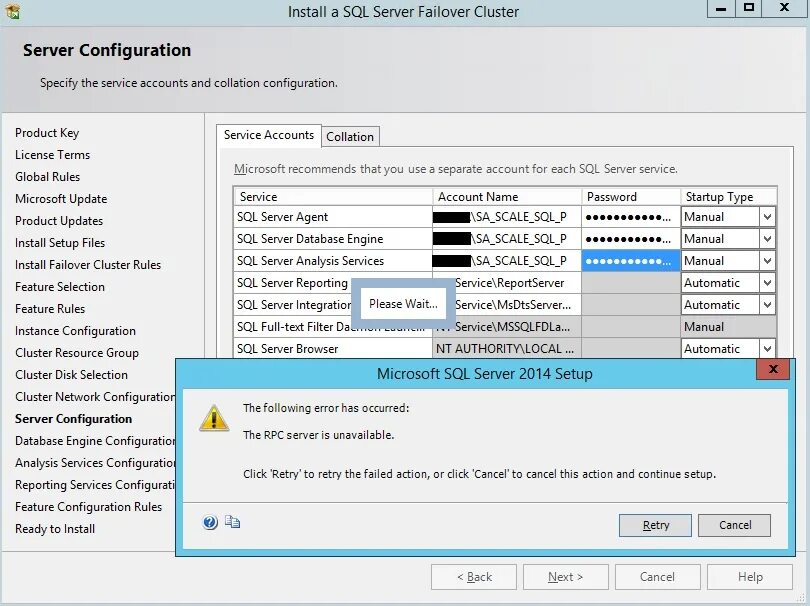Click the Account Name column header
Screen dimensions: 810x606
pos(507,197)
